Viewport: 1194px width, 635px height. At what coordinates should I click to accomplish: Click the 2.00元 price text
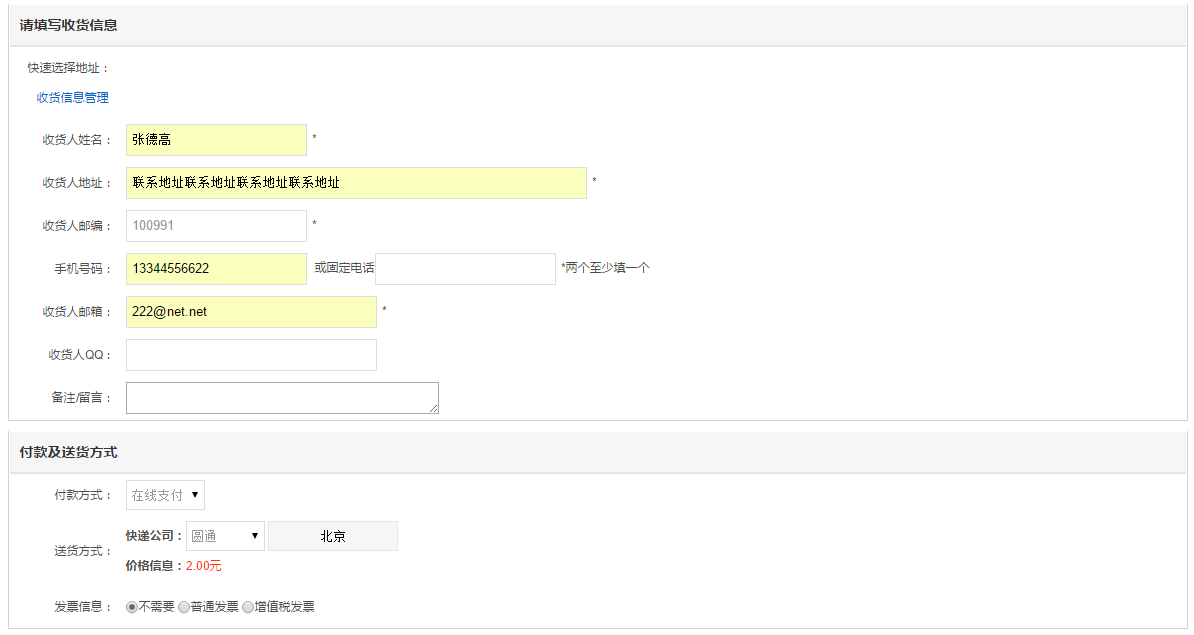coord(204,566)
